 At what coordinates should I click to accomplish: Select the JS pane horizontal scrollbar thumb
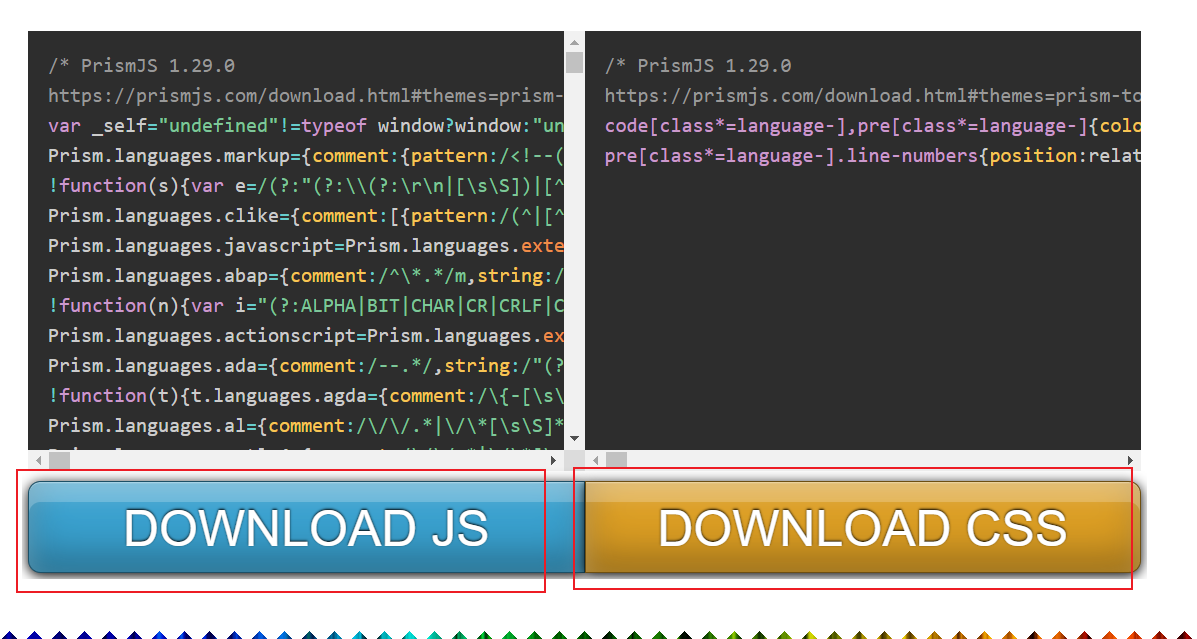tap(60, 461)
